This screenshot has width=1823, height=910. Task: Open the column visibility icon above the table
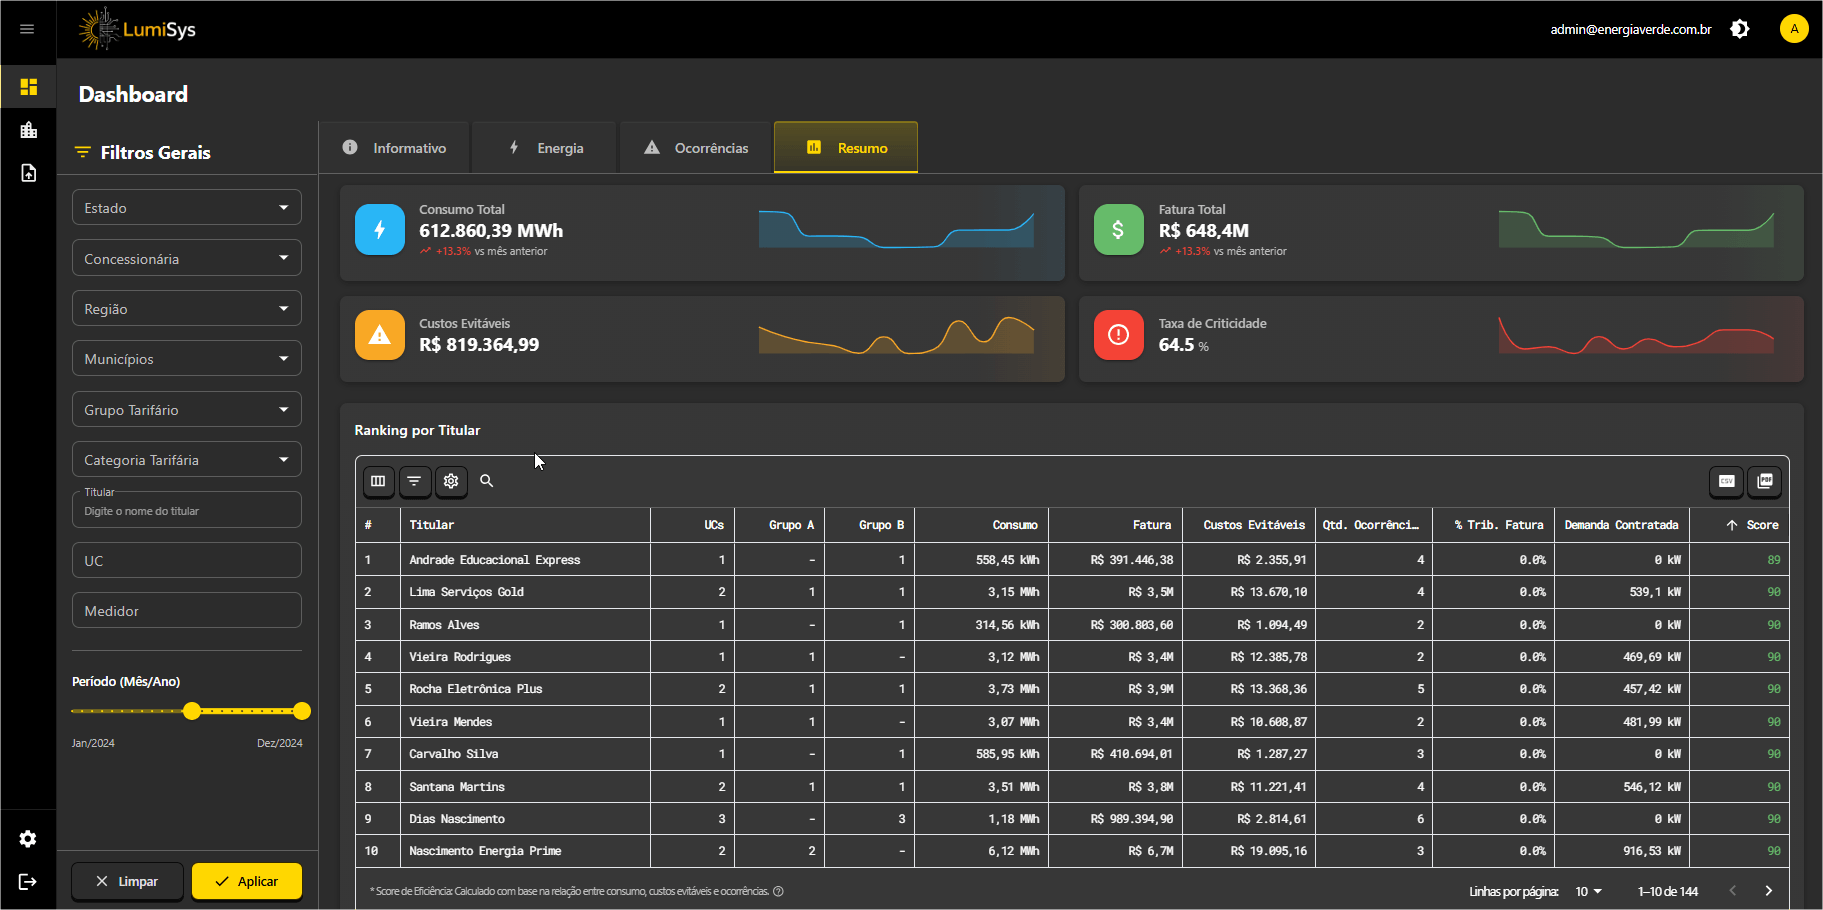click(378, 481)
